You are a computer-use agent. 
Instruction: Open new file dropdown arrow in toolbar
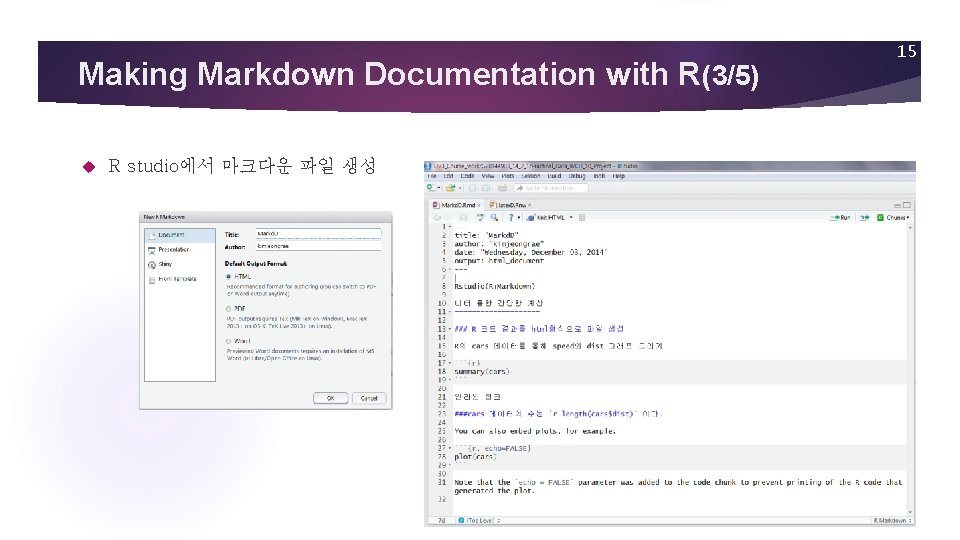coord(438,187)
